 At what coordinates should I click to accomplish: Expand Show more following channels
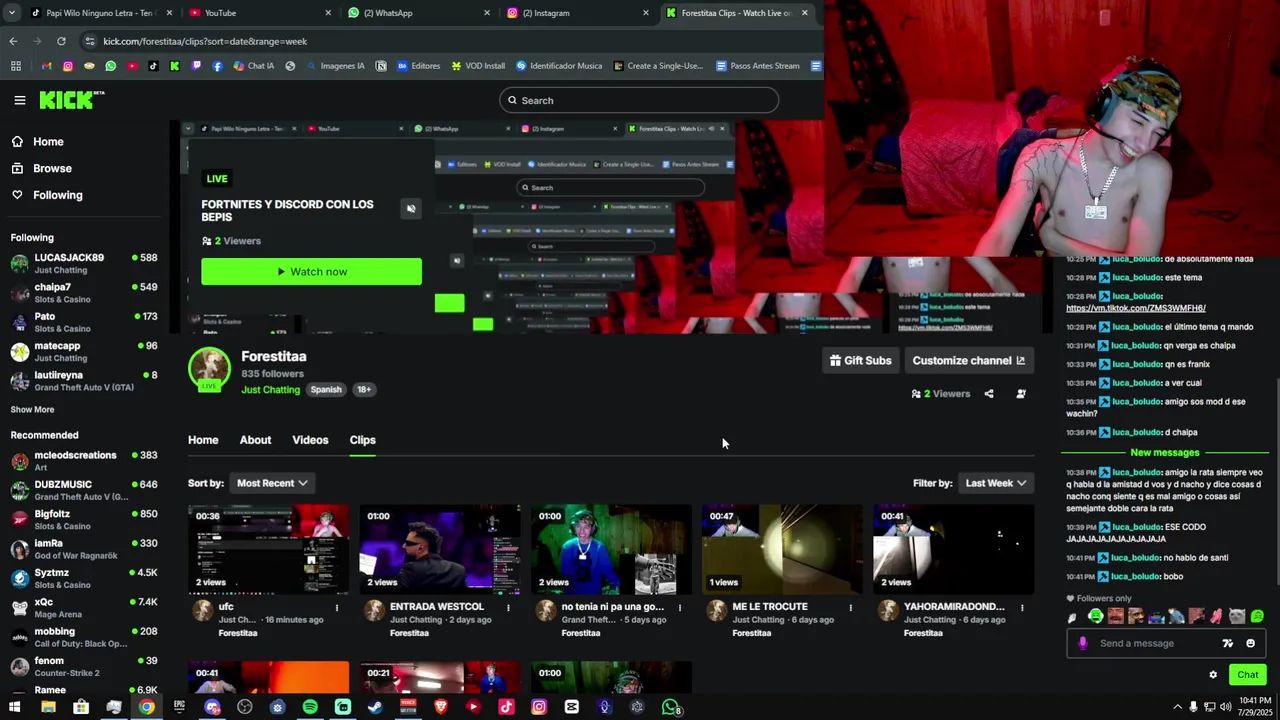32,410
